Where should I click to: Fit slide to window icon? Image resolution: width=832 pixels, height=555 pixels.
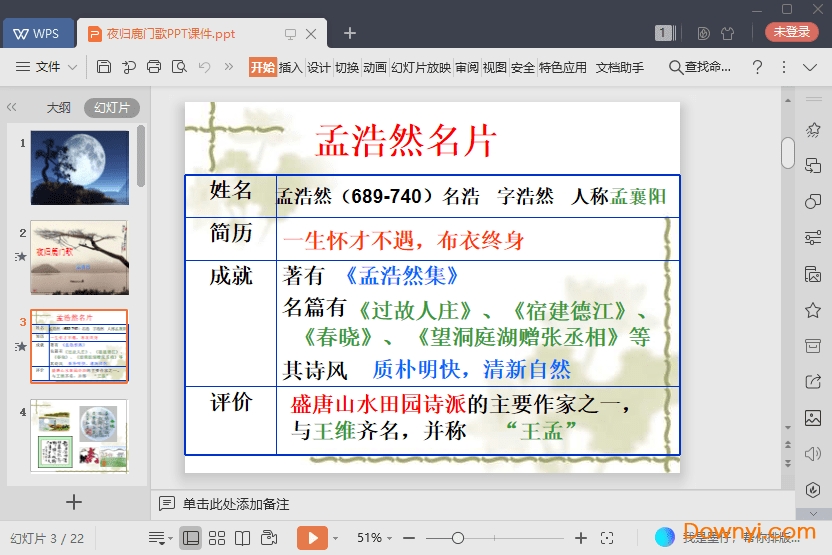[x=607, y=538]
